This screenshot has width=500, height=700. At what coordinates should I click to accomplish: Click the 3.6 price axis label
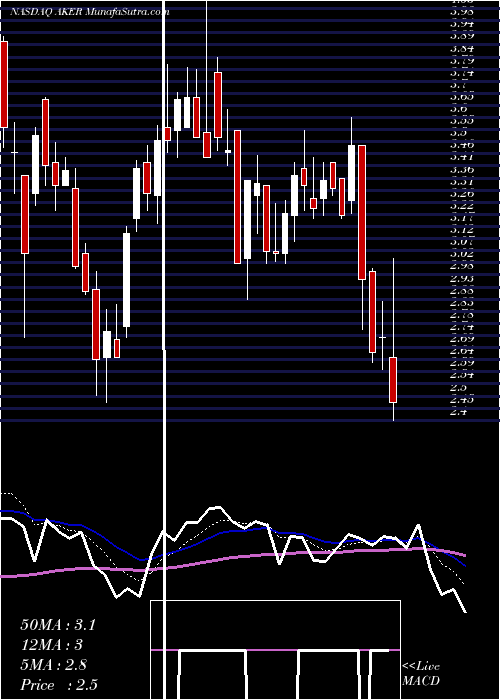point(459,108)
